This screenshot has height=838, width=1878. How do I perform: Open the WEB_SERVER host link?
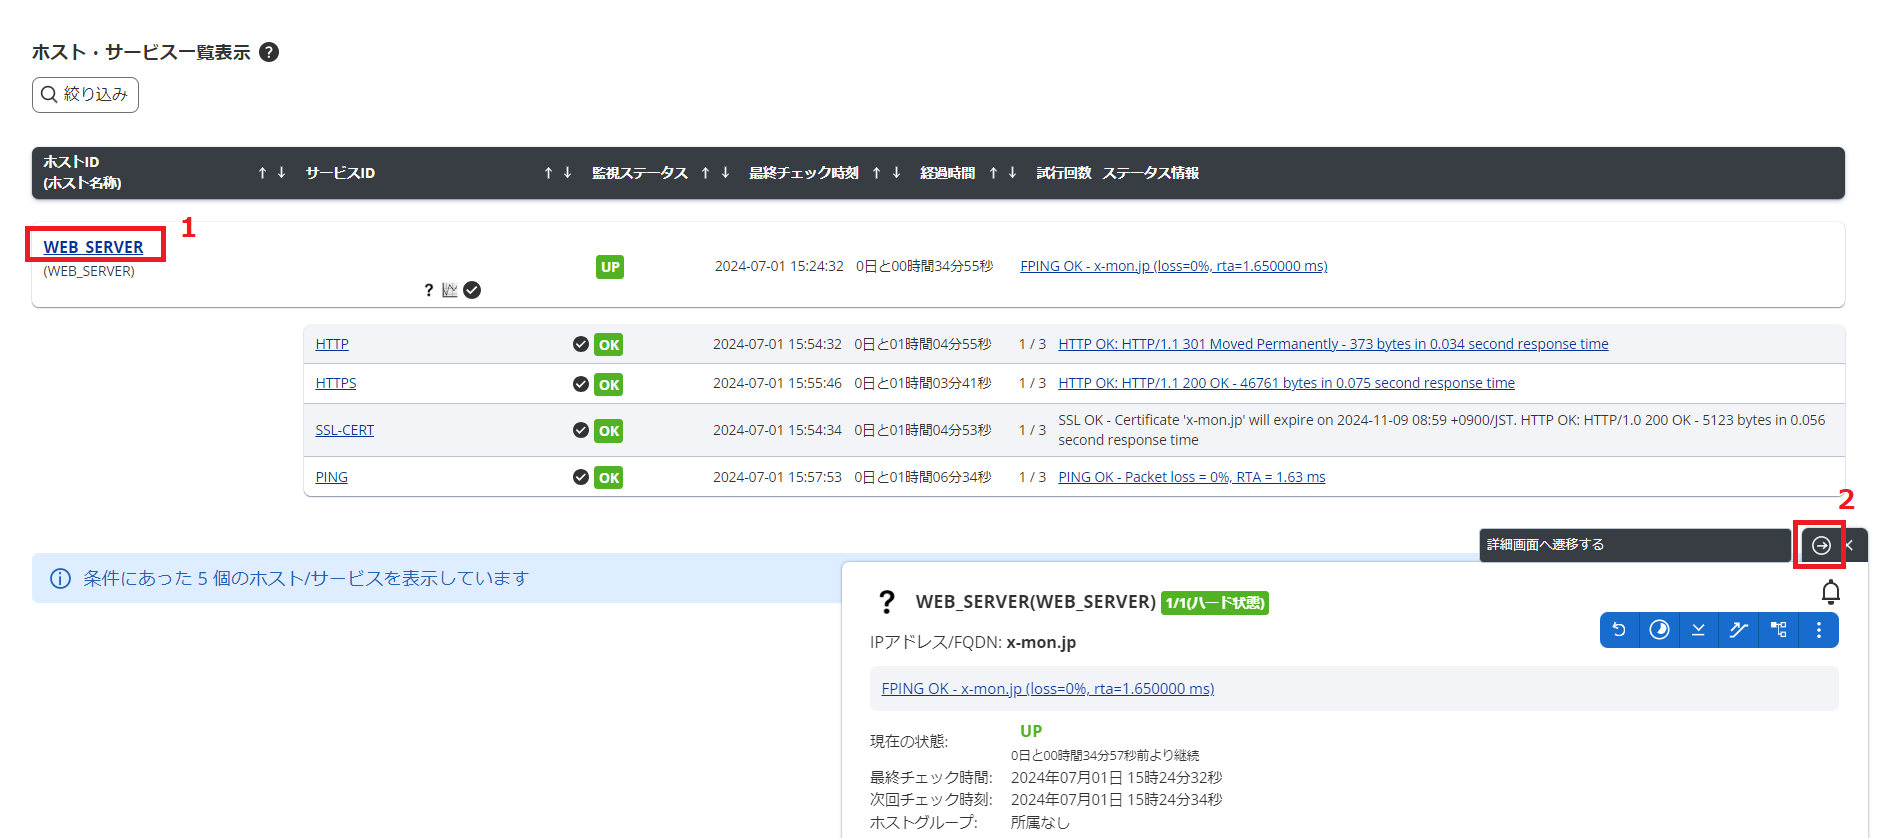(x=93, y=247)
